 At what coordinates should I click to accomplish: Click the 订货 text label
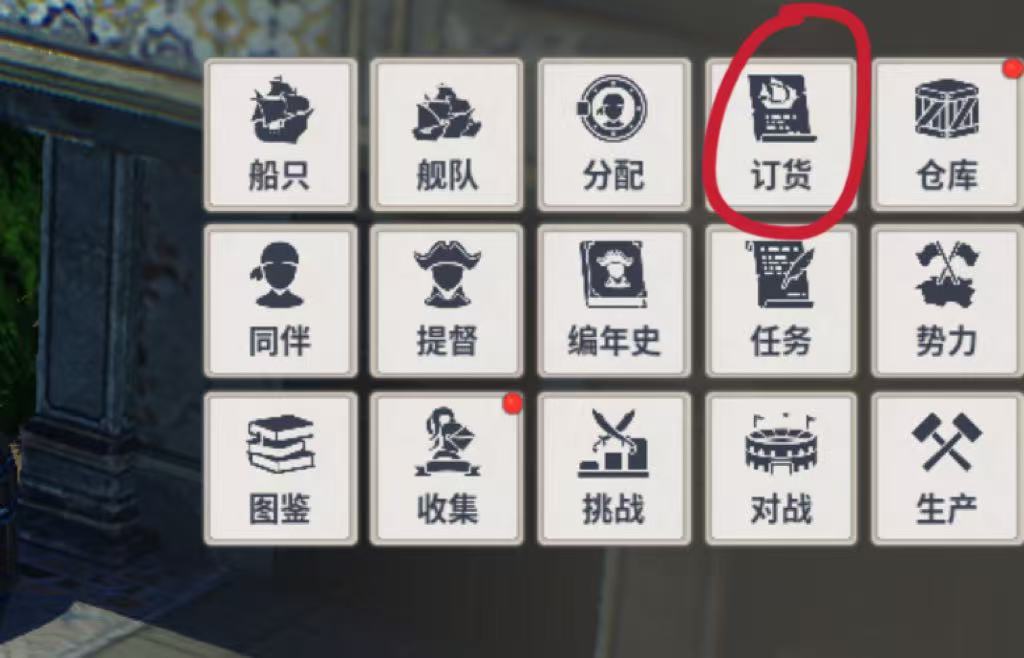click(781, 175)
